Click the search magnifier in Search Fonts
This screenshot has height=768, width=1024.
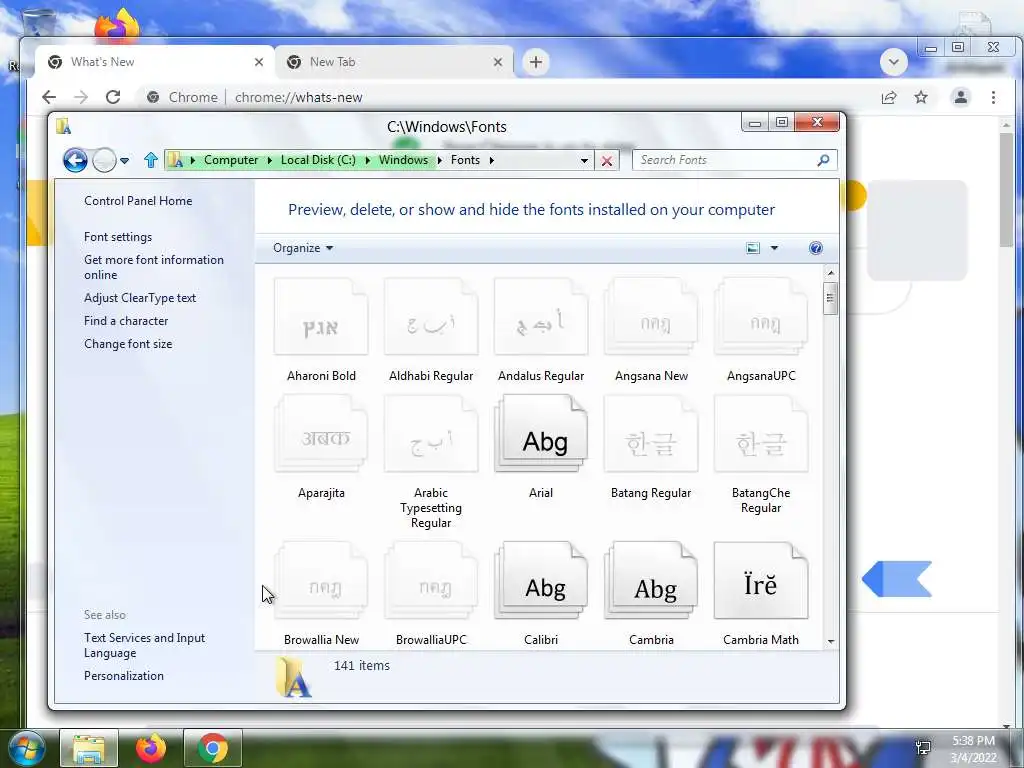[x=823, y=160]
